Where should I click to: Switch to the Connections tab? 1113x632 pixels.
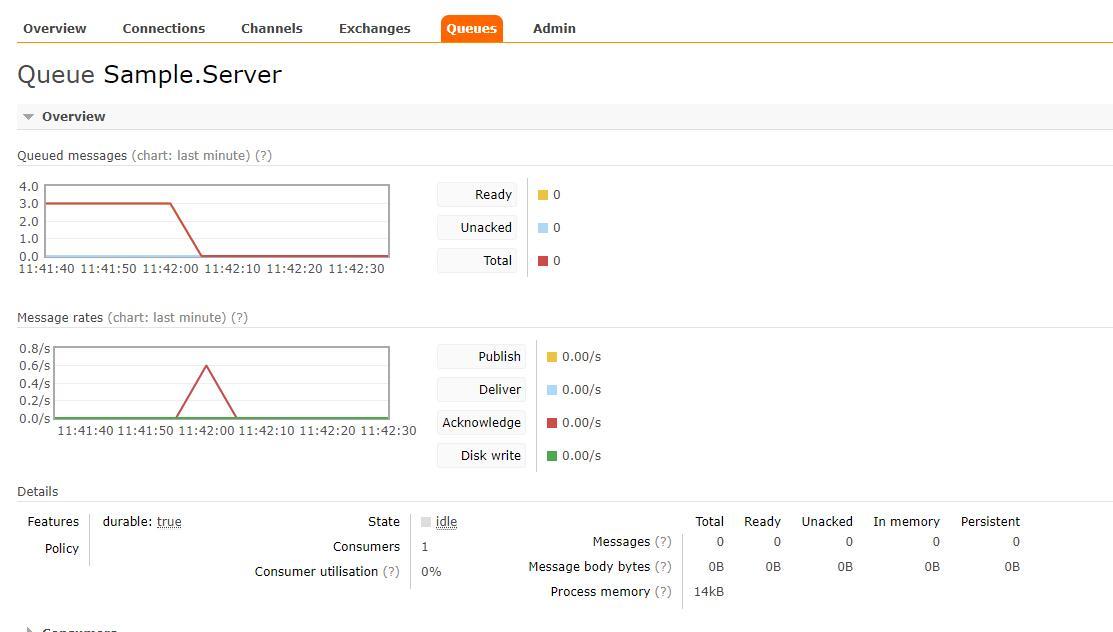pyautogui.click(x=163, y=28)
